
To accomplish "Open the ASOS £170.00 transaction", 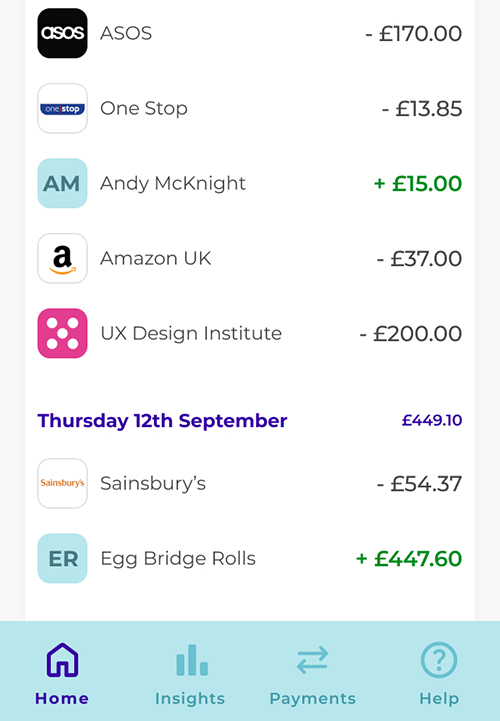I will pos(250,33).
